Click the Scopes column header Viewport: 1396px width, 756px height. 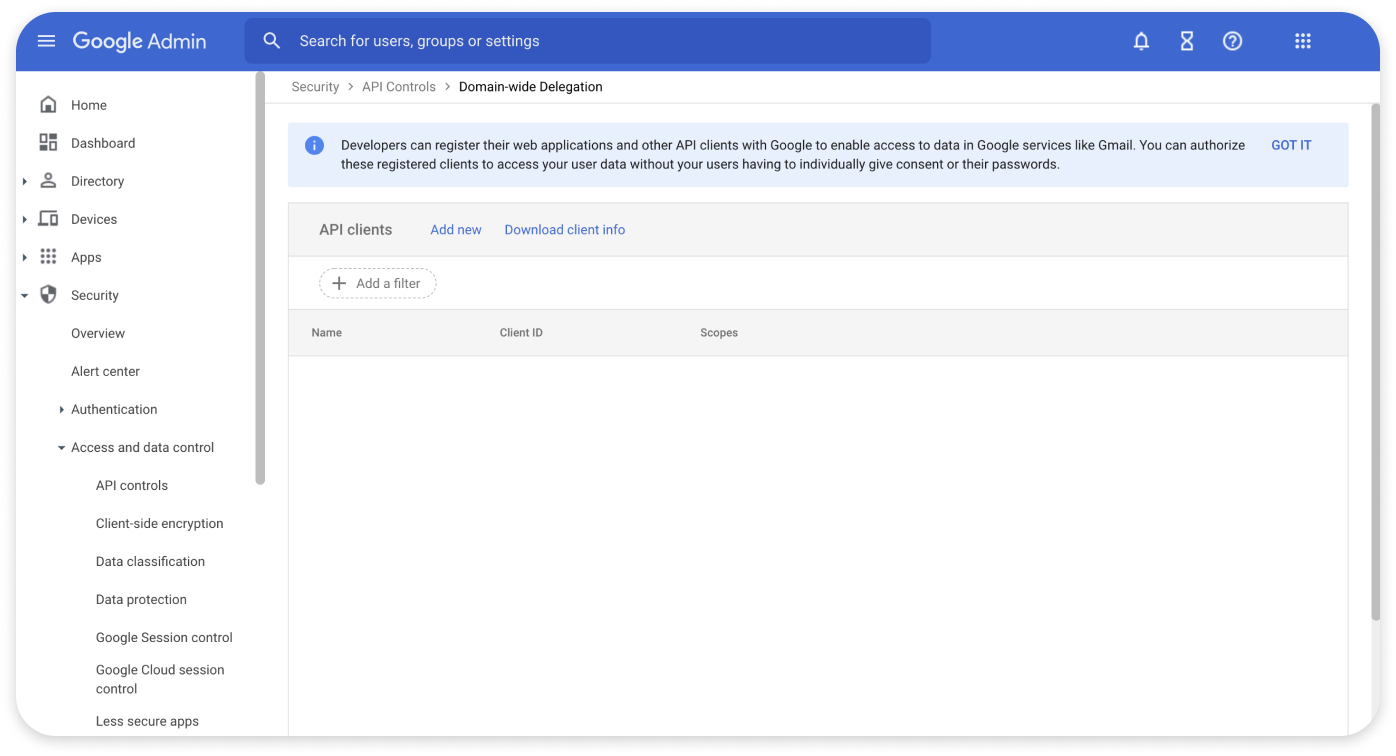[719, 333]
